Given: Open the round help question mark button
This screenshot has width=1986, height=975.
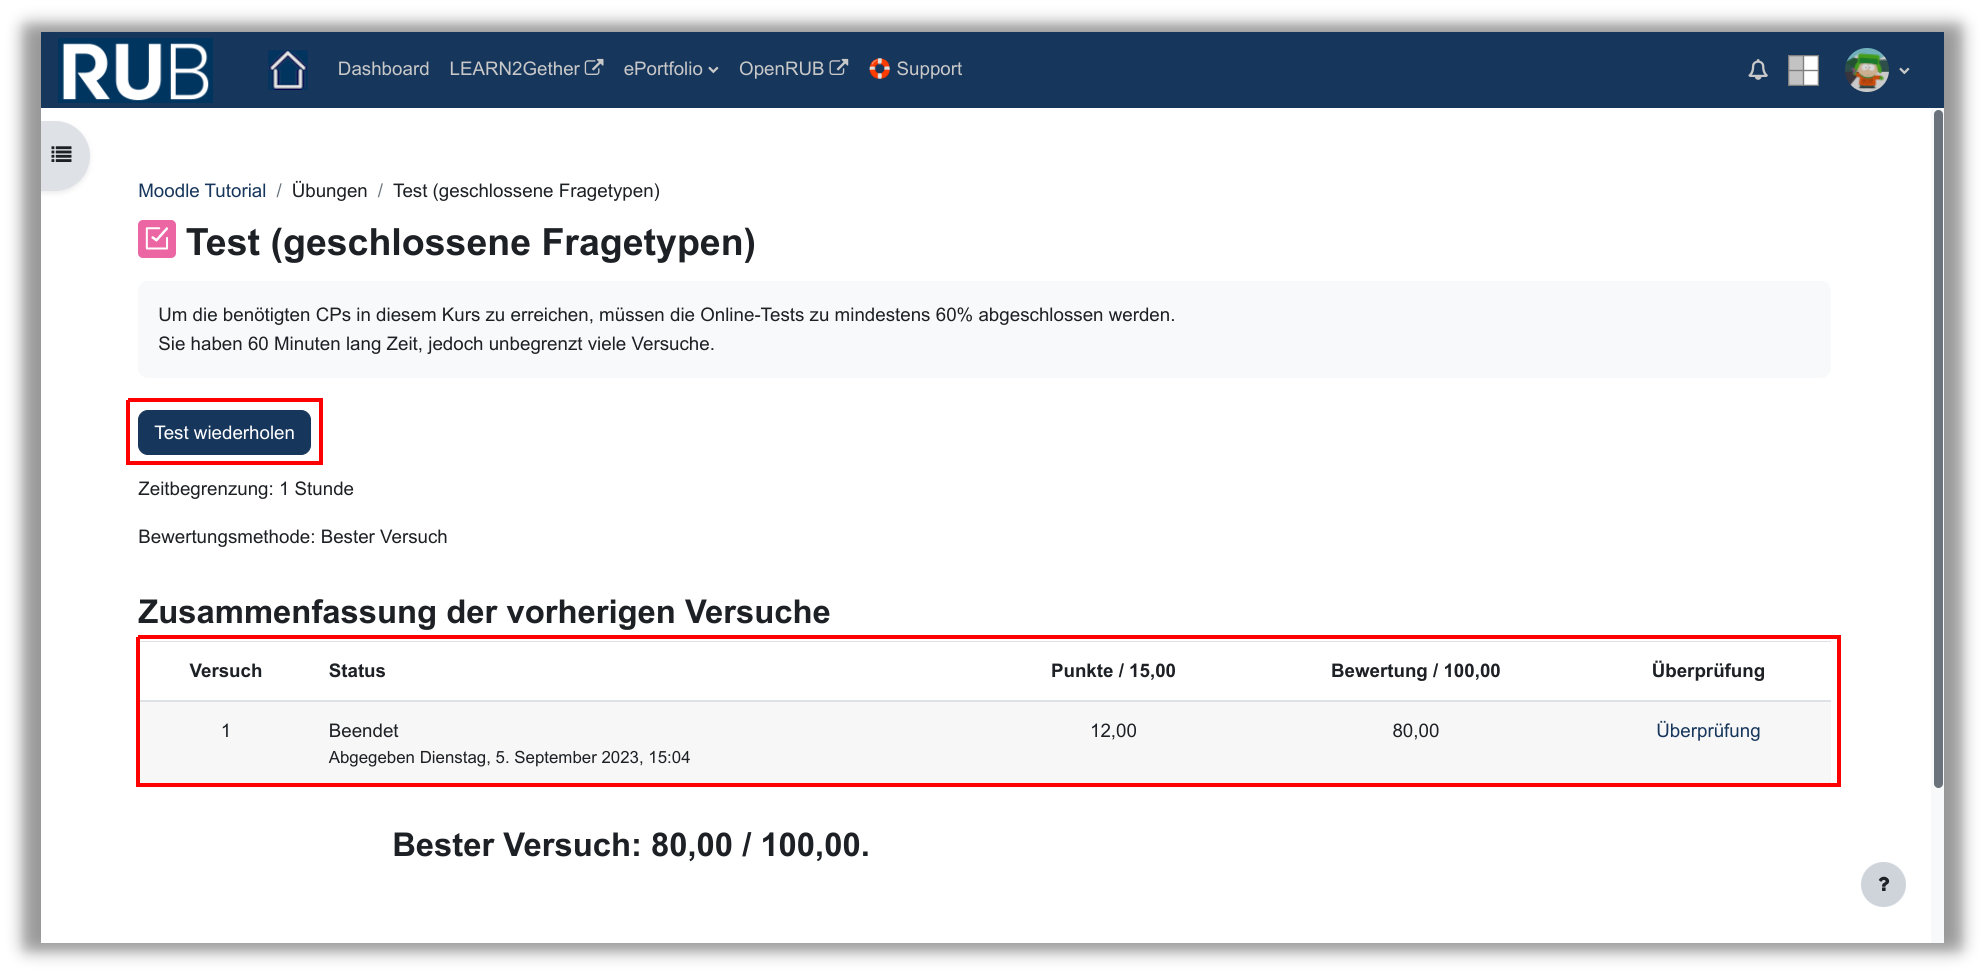Looking at the screenshot, I should pos(1882,884).
